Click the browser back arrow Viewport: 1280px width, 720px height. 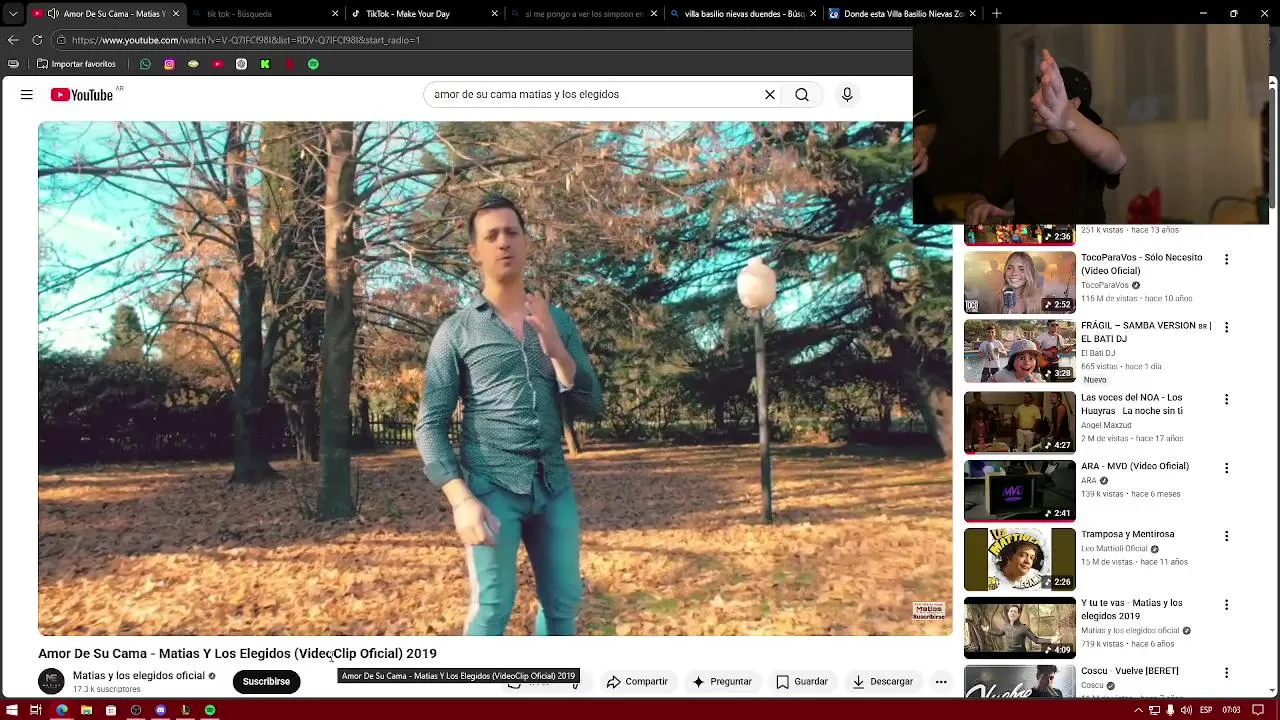[13, 40]
